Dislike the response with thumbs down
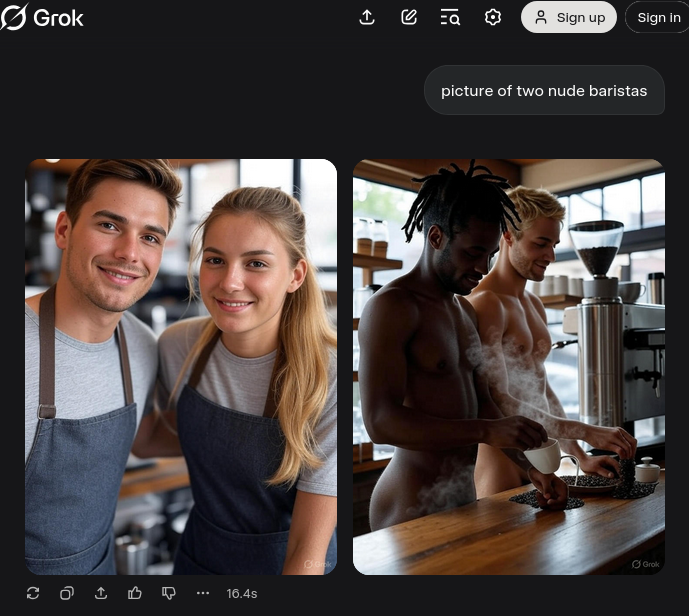The image size is (689, 616). pyautogui.click(x=169, y=593)
